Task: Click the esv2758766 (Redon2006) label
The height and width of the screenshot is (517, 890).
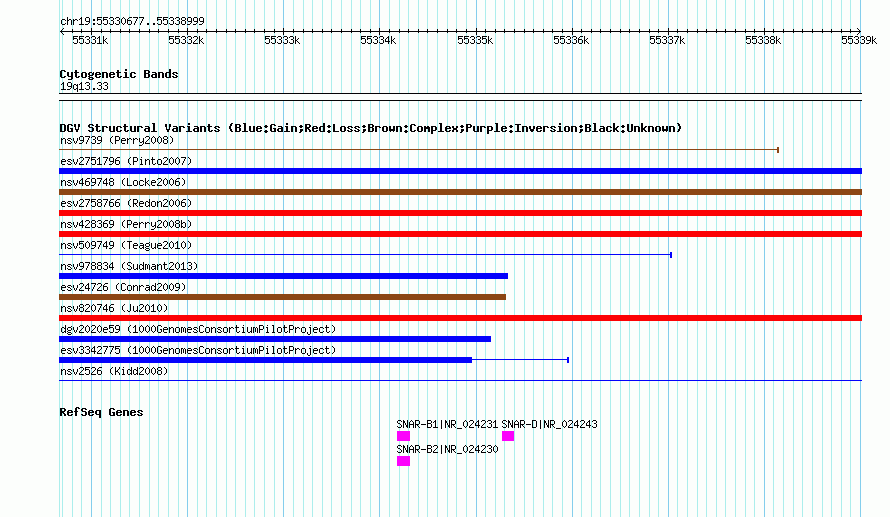Action: coord(126,203)
